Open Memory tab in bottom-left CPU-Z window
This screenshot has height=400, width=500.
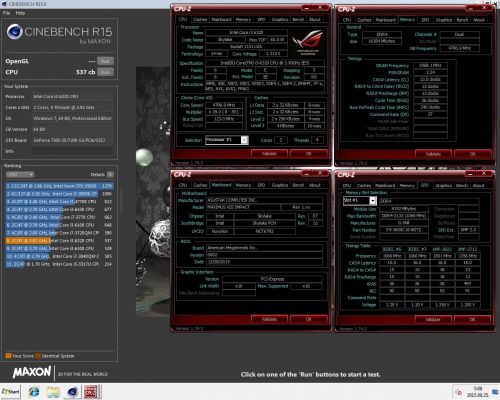click(243, 185)
